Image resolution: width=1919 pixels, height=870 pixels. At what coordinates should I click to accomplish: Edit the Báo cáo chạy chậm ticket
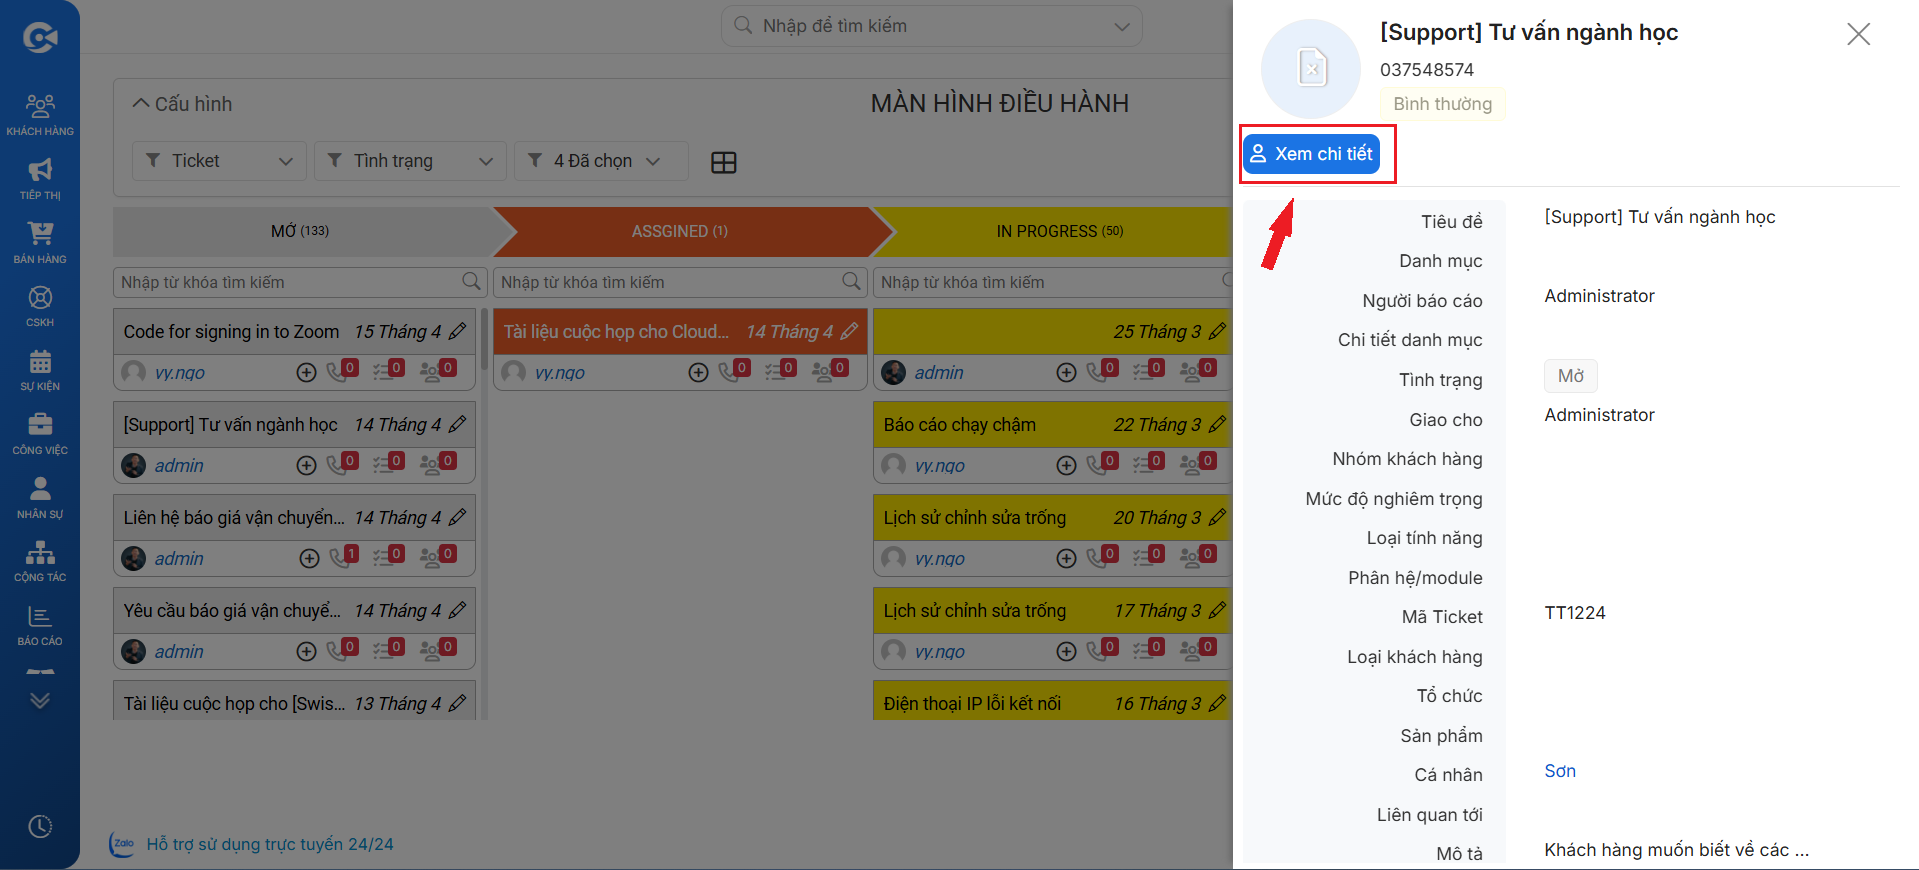point(1218,424)
